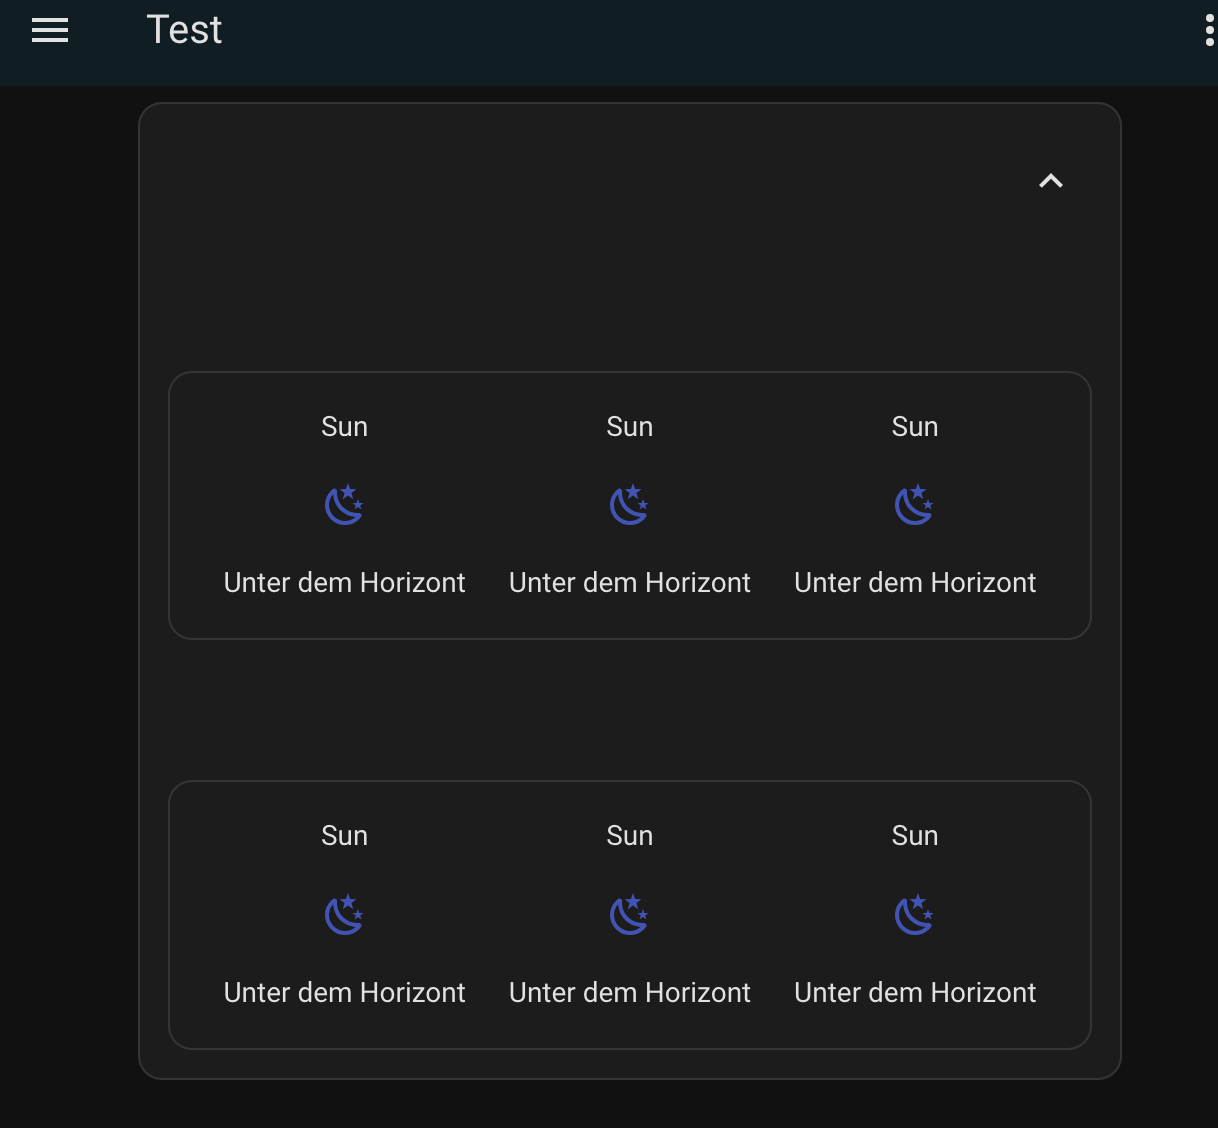The height and width of the screenshot is (1128, 1218).
Task: Select the rightmost Sun label in the lower card
Action: (x=914, y=835)
